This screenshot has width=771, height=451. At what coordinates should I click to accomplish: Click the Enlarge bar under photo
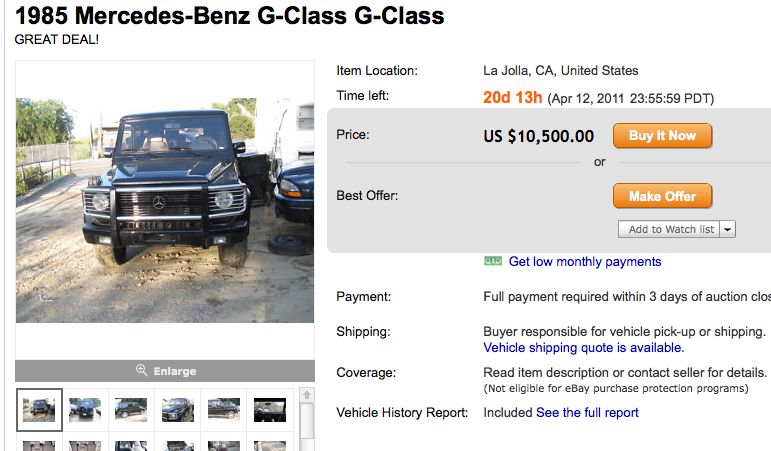165,370
